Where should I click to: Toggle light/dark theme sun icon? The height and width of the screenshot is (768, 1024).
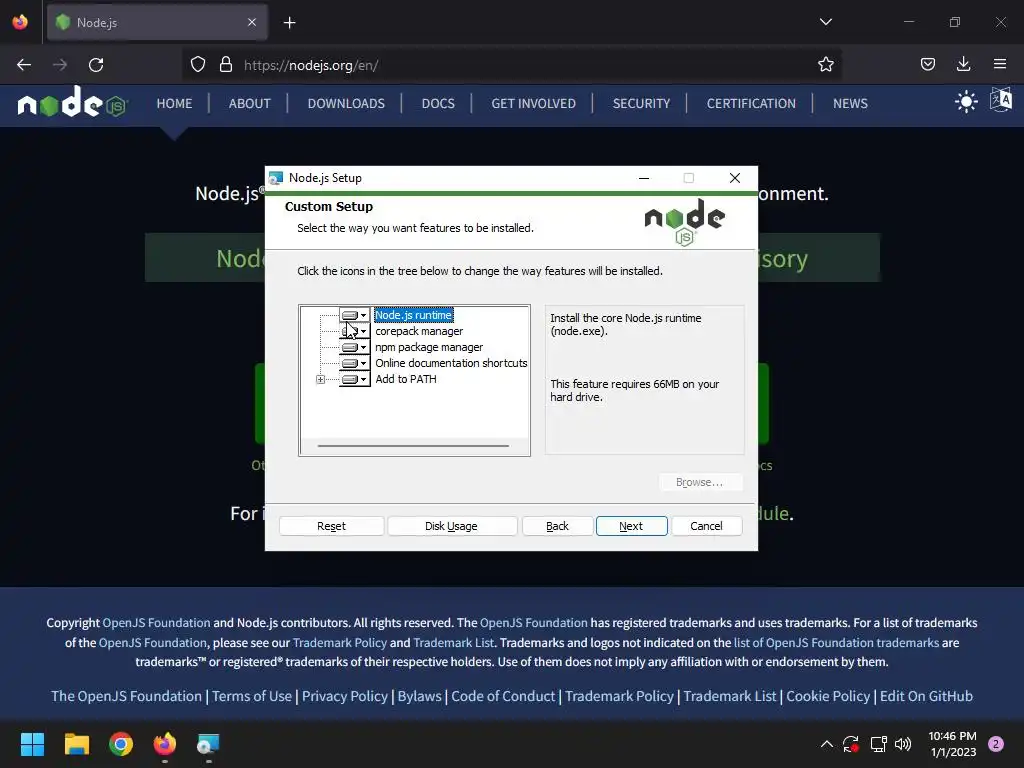(966, 102)
